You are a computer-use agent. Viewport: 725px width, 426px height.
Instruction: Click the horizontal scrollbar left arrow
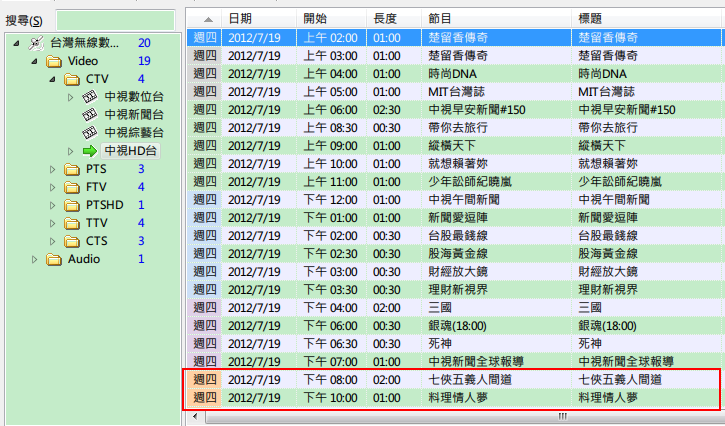point(195,416)
